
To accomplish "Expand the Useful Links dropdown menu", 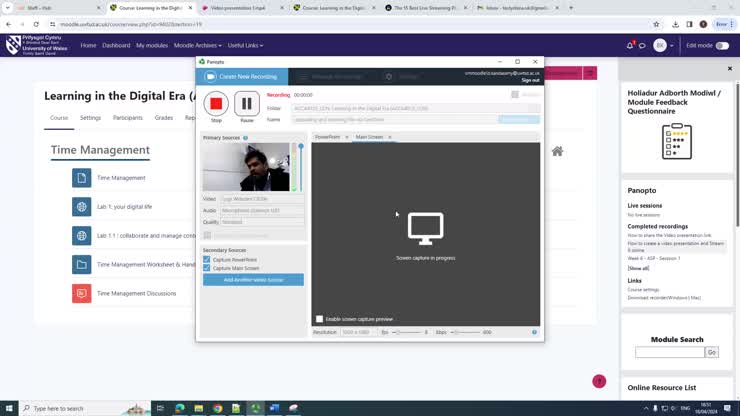I will (246, 45).
